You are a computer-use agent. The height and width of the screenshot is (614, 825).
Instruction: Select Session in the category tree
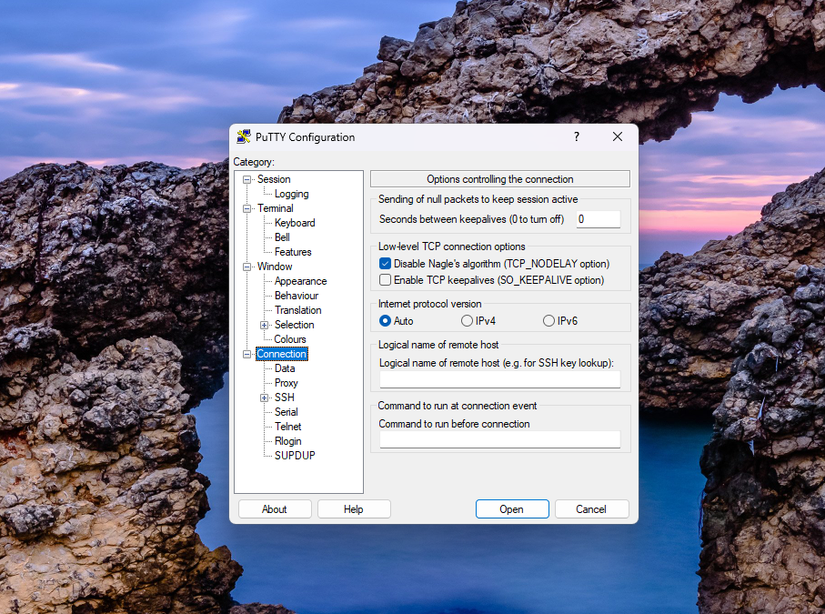point(274,179)
